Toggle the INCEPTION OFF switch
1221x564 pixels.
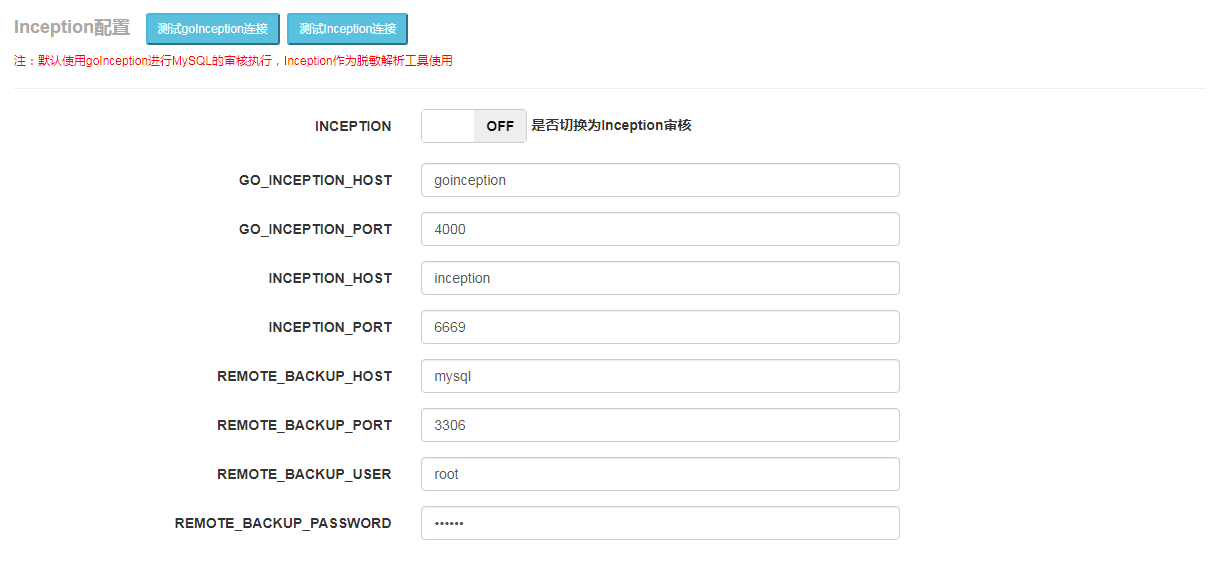(474, 126)
